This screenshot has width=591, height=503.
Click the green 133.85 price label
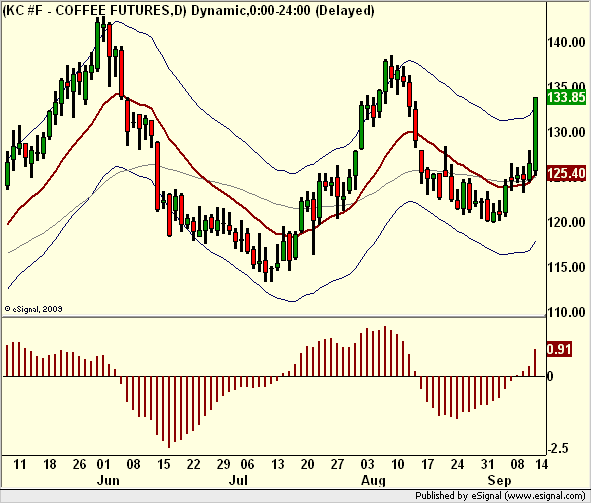(x=566, y=97)
